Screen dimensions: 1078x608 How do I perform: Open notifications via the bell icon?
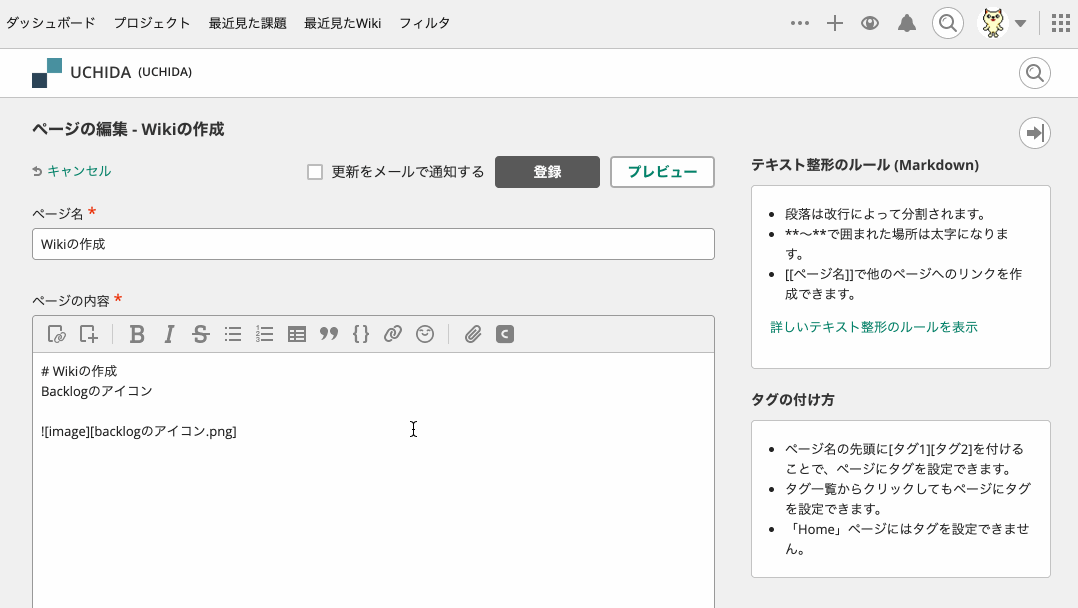tap(907, 23)
